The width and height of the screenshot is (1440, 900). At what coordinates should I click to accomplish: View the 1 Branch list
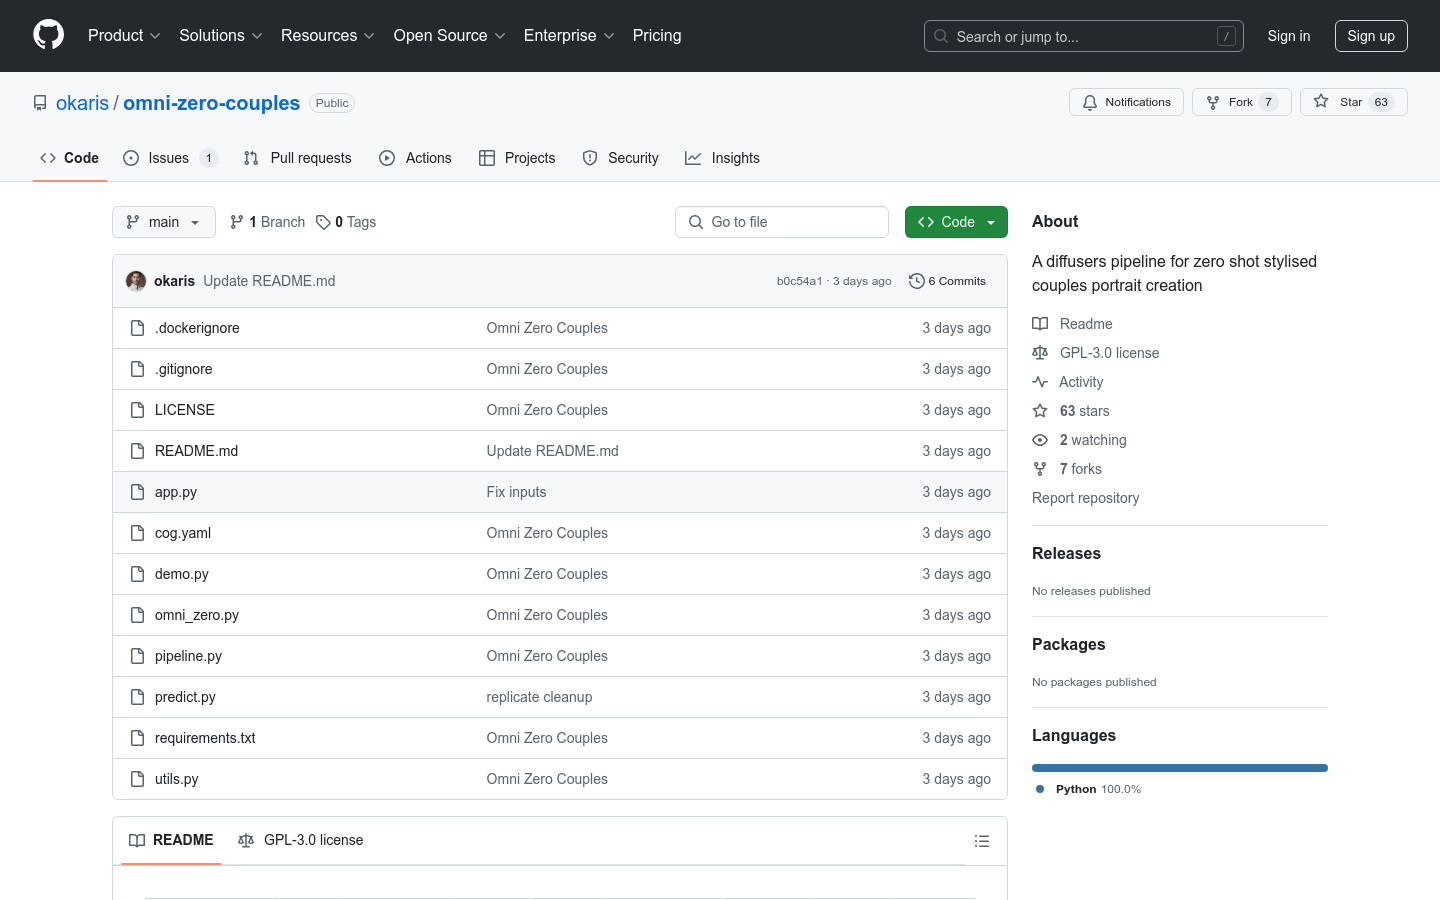coord(267,222)
